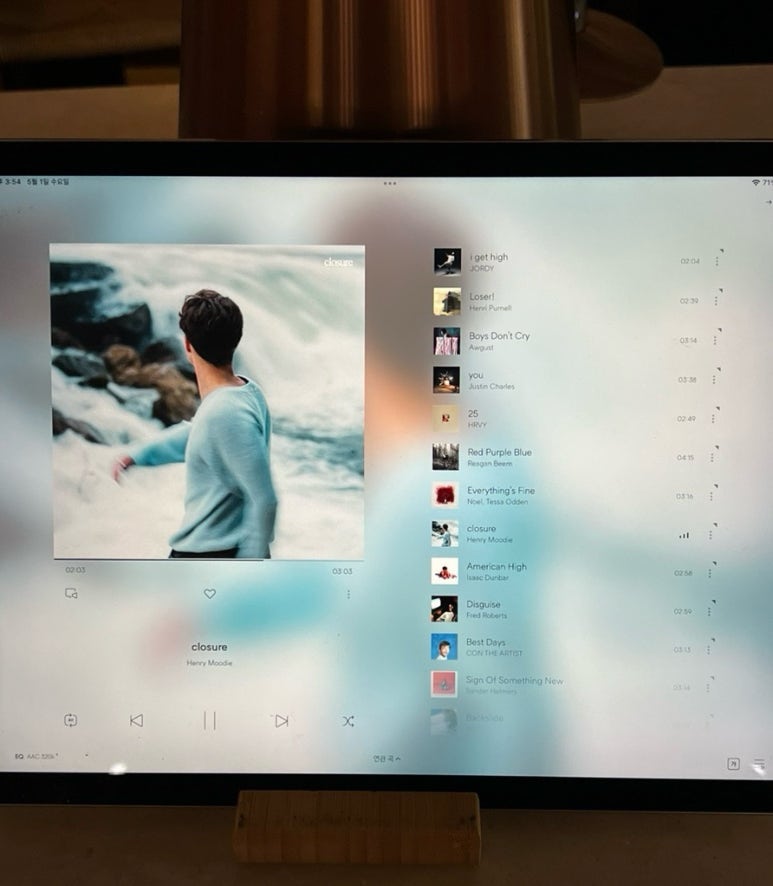
Task: Open options menu for Best Days
Action: [708, 650]
